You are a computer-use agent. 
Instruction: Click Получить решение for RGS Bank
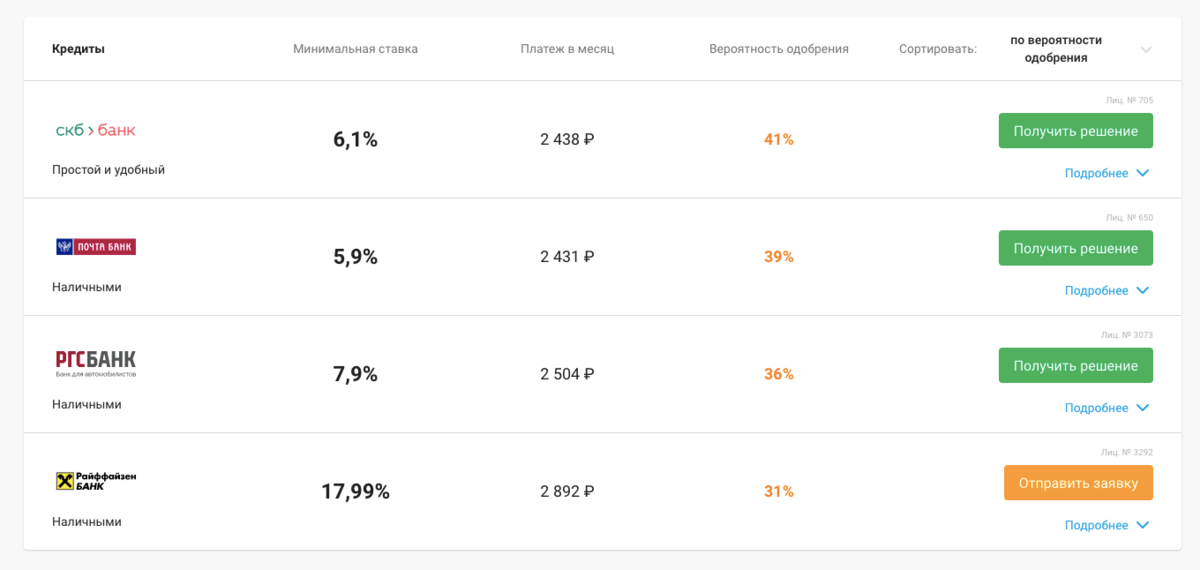(1076, 365)
